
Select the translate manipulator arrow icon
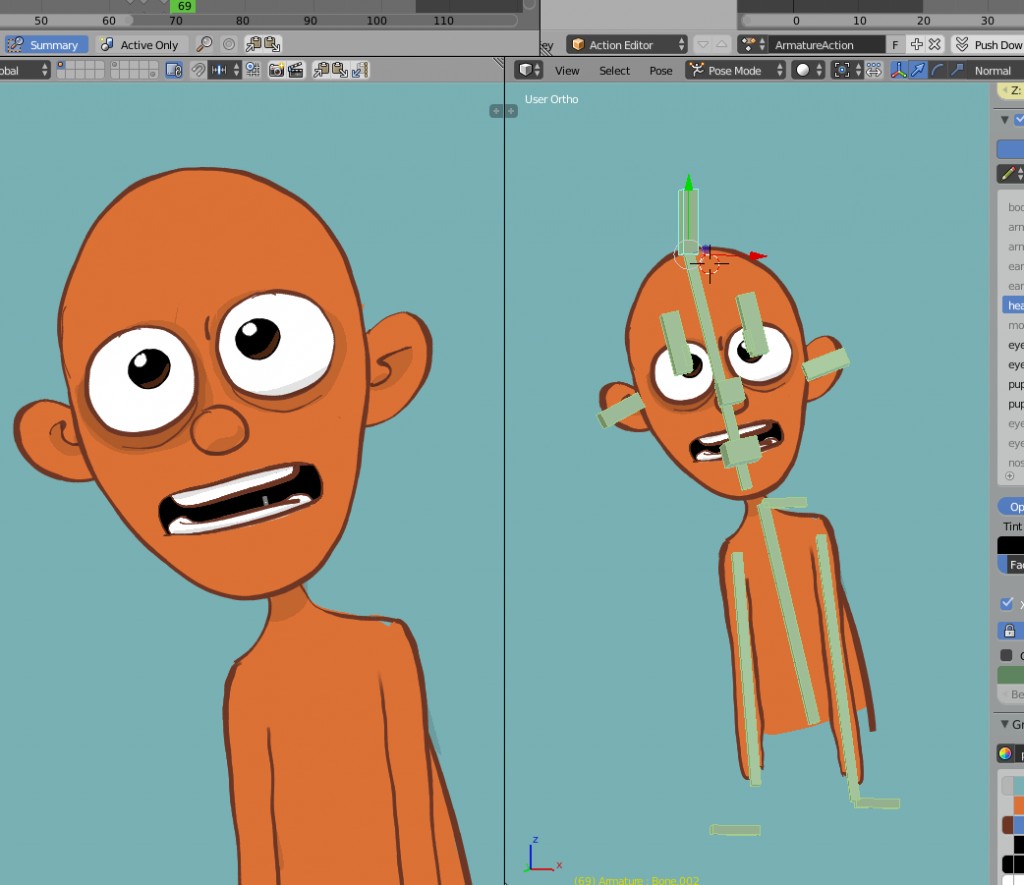pos(917,70)
